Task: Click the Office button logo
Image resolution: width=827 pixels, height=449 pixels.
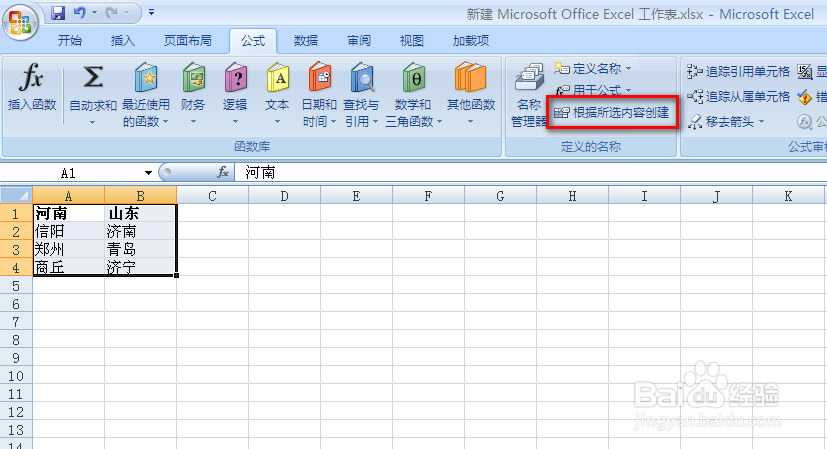Action: 20,22
